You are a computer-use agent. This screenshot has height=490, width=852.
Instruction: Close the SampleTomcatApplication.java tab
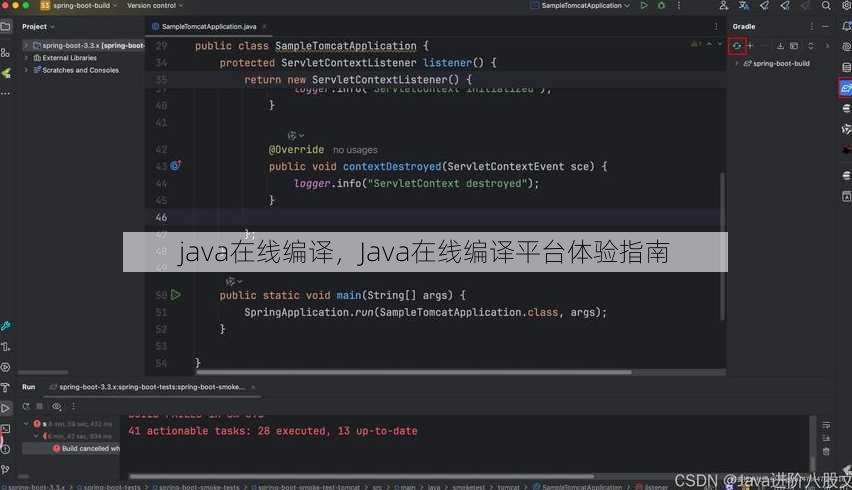[x=264, y=27]
